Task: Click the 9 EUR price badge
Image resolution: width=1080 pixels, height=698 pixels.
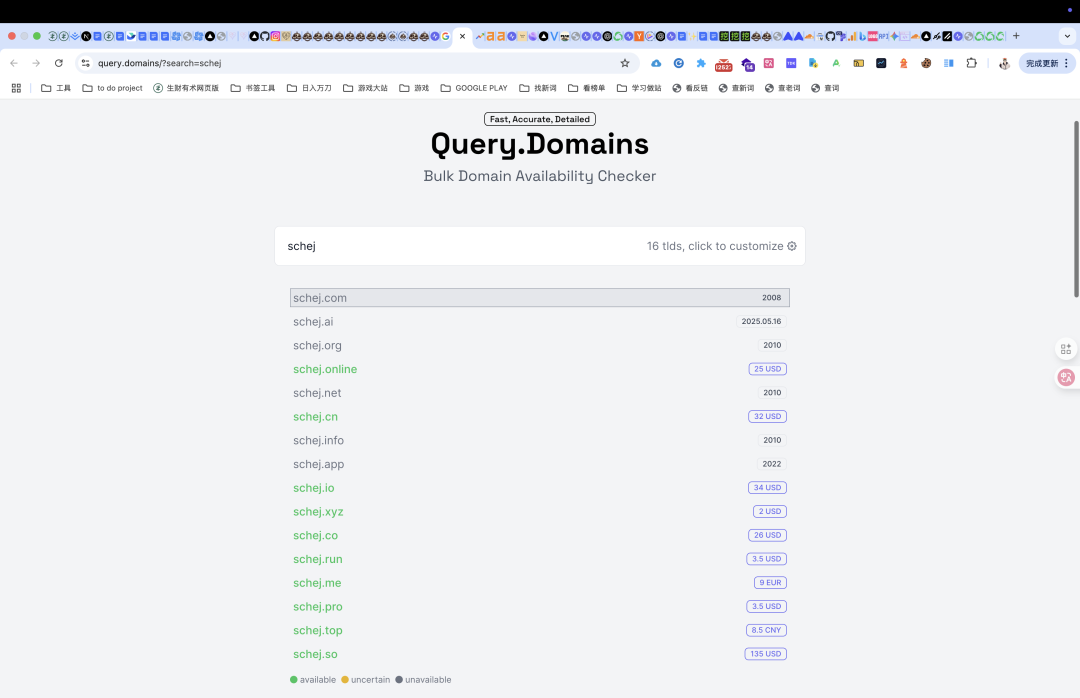Action: 770,583
